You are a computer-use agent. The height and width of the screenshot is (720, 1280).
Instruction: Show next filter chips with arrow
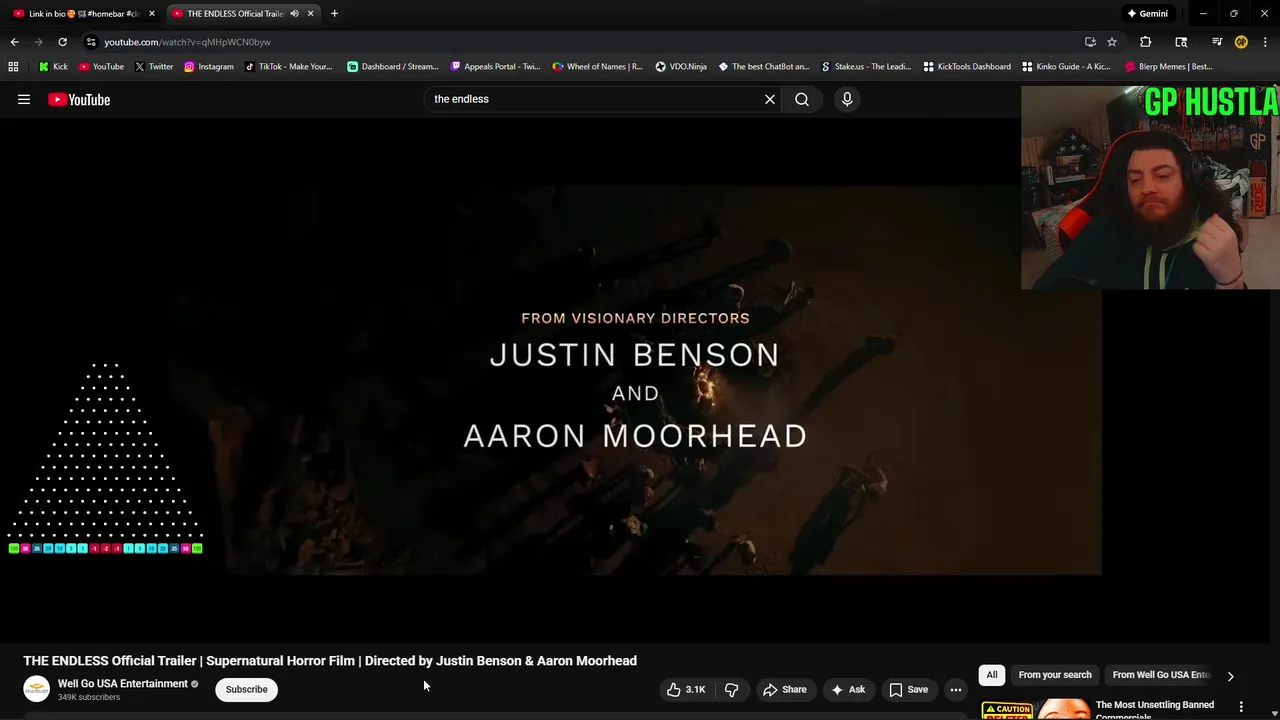click(x=1230, y=676)
